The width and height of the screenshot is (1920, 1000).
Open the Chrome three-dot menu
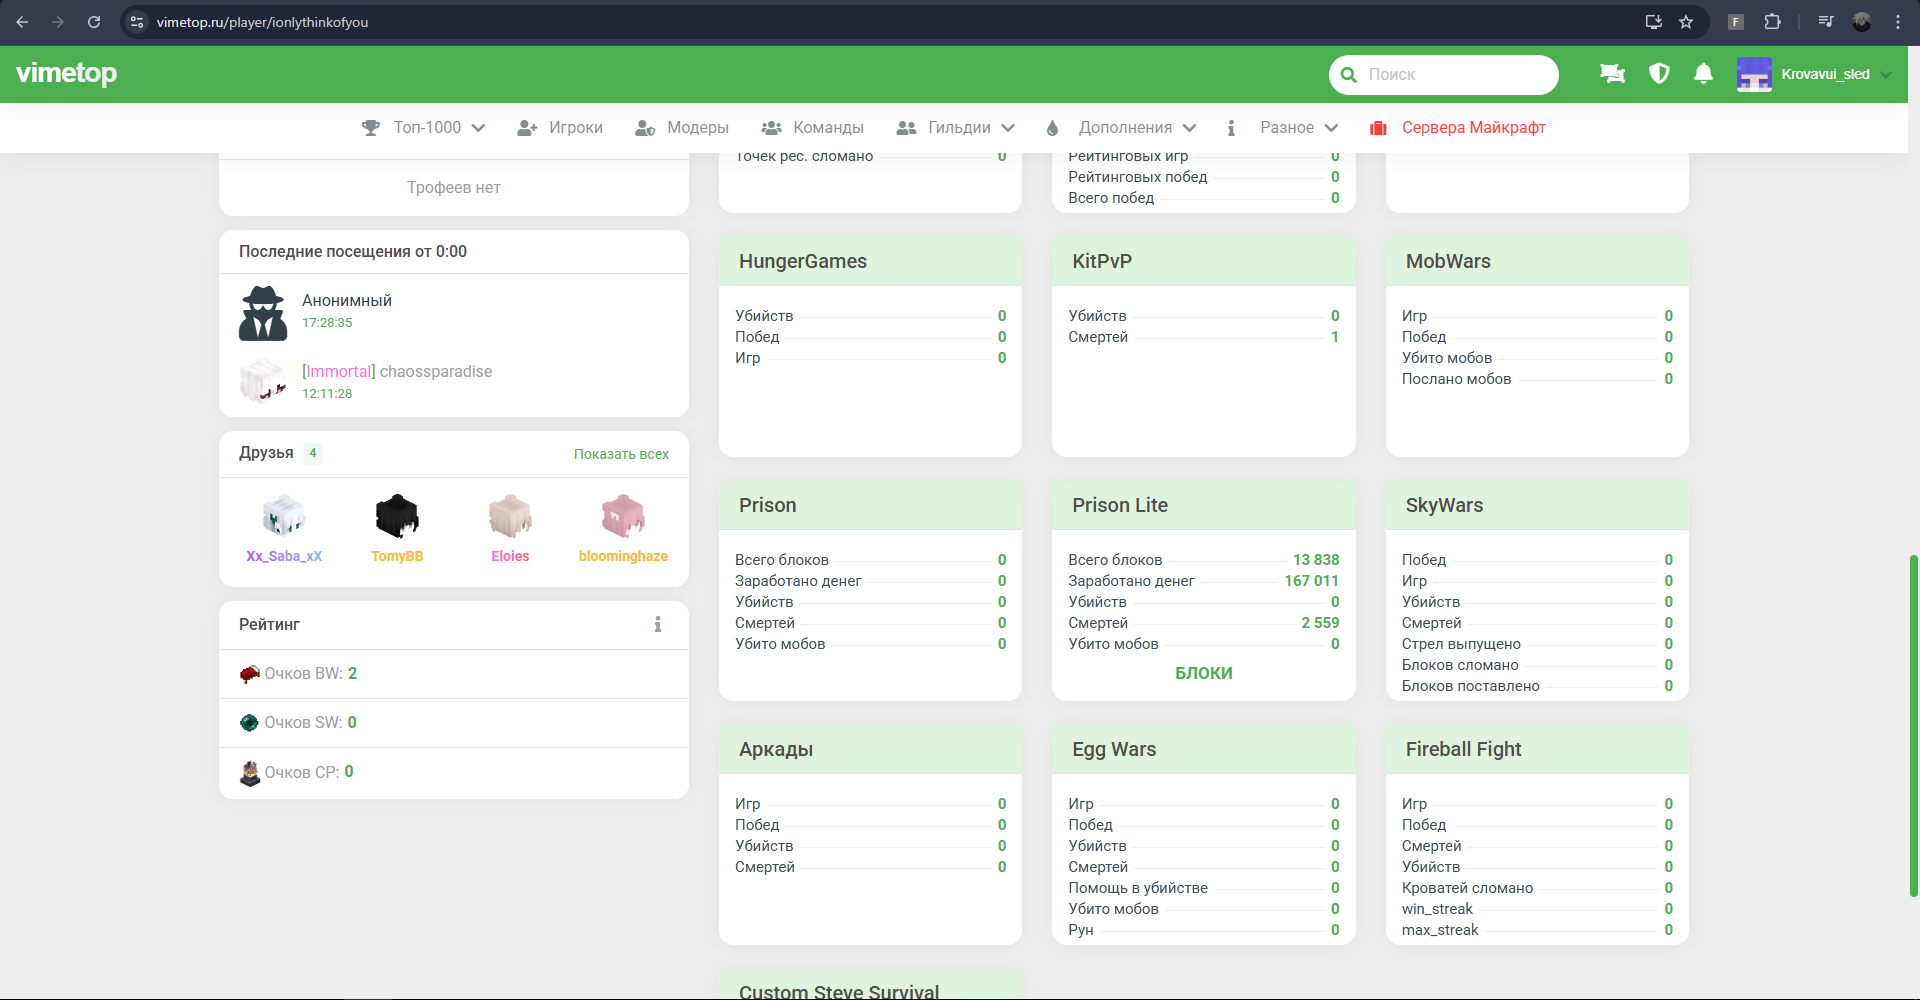click(1898, 22)
